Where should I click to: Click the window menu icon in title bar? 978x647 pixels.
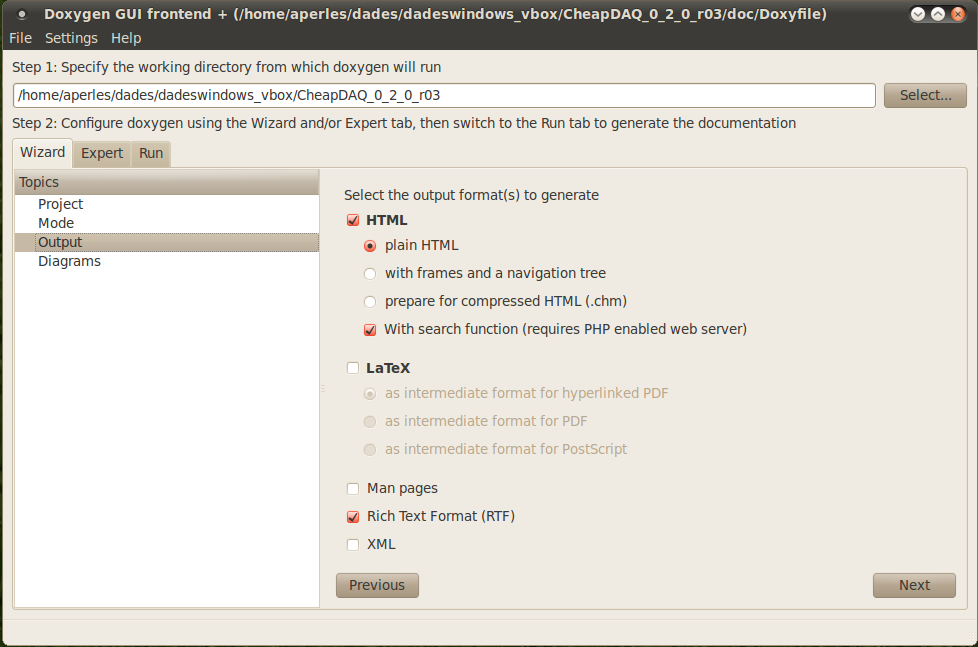tap(22, 14)
